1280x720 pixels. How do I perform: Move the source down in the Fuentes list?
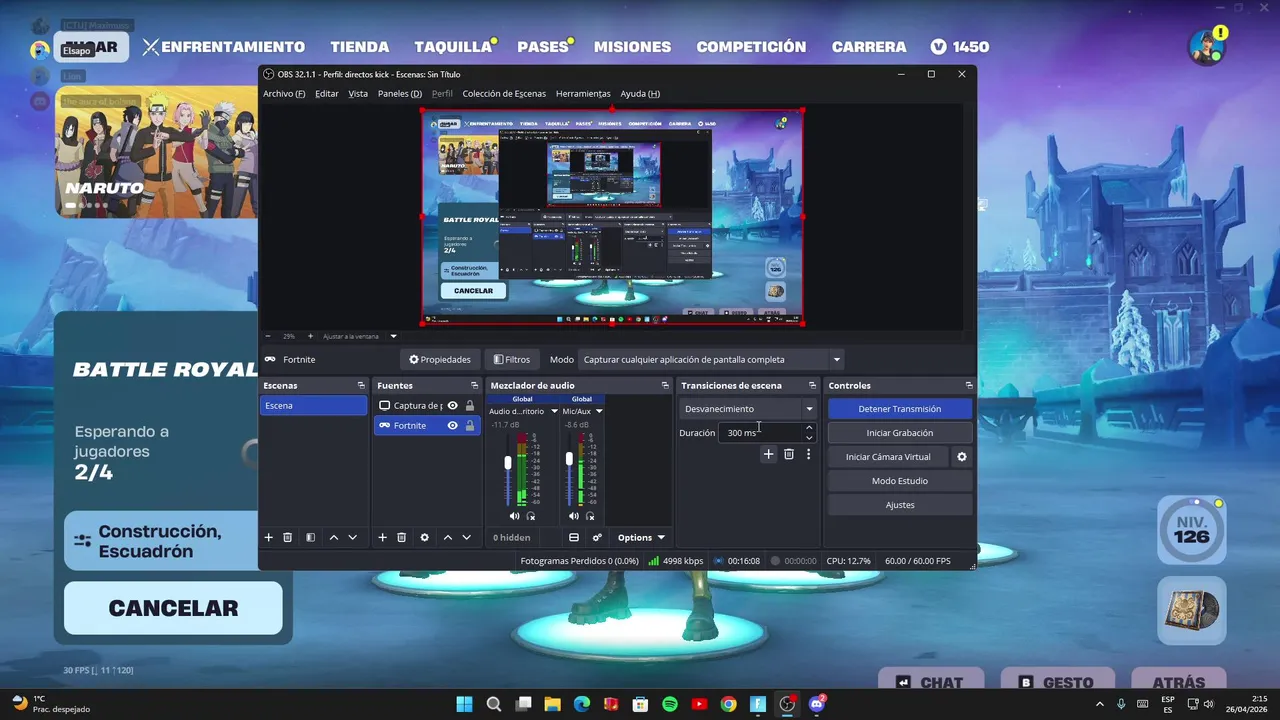[x=466, y=538]
